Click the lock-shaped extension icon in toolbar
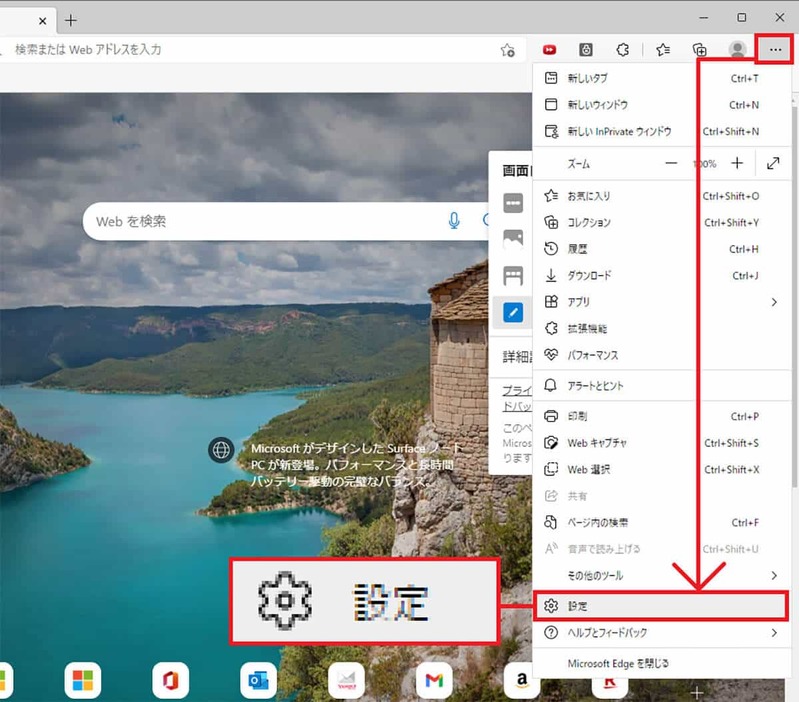The width and height of the screenshot is (799, 702). point(586,49)
